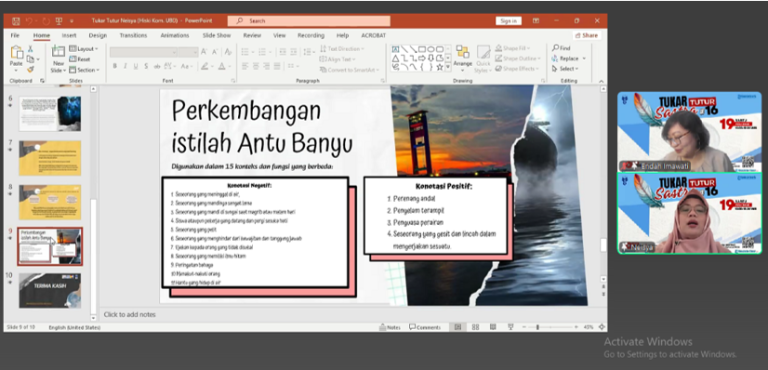The width and height of the screenshot is (768, 370).
Task: Switch to the Transitions tab
Action: click(x=133, y=36)
